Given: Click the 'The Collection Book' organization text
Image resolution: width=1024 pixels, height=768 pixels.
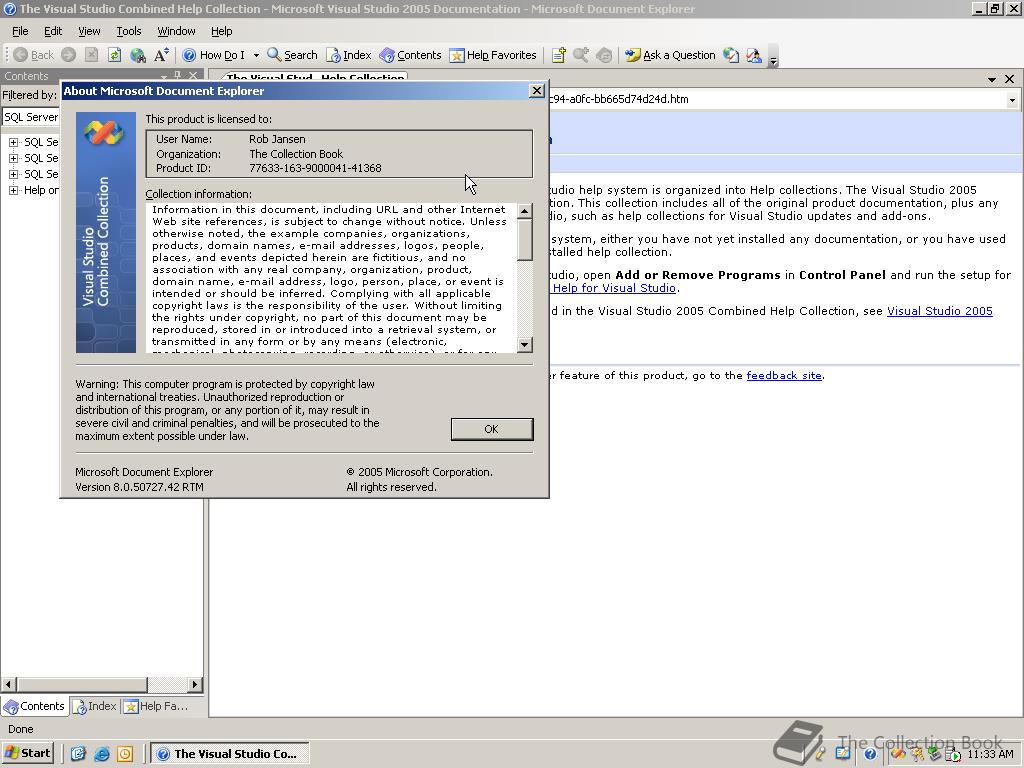Looking at the screenshot, I should 296,154.
